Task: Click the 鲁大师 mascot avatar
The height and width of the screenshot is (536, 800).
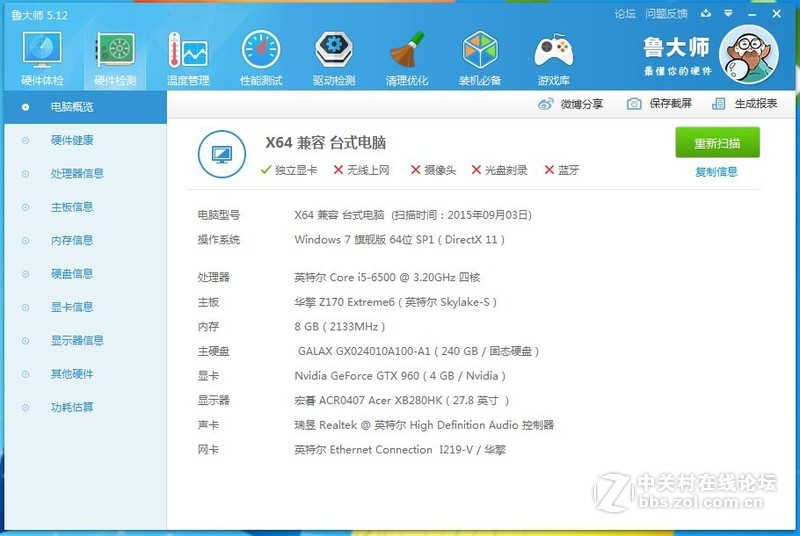Action: pos(748,54)
